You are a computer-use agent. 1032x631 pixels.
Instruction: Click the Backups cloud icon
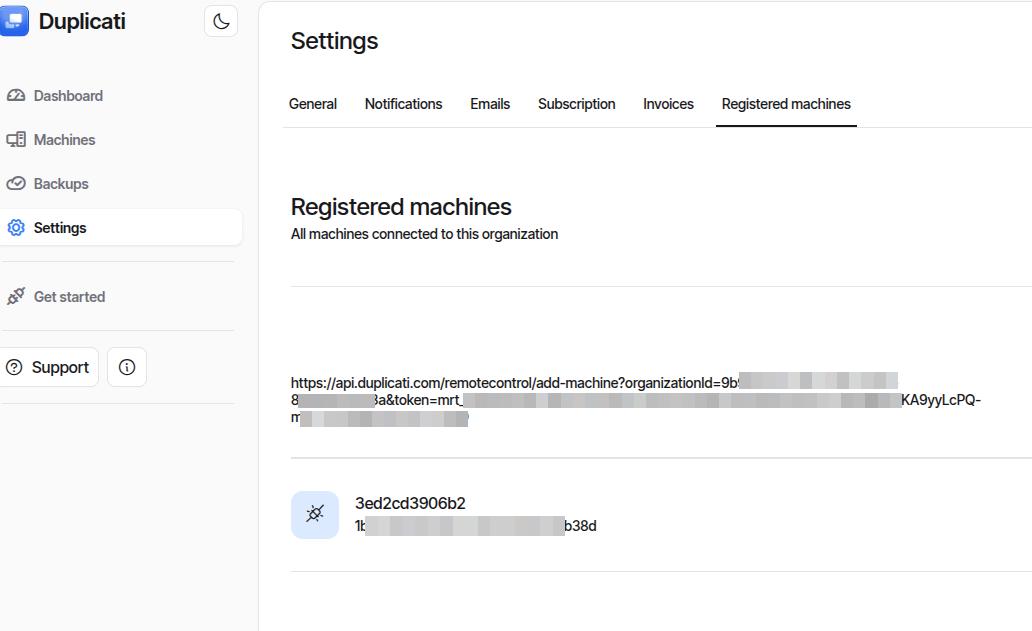click(16, 184)
